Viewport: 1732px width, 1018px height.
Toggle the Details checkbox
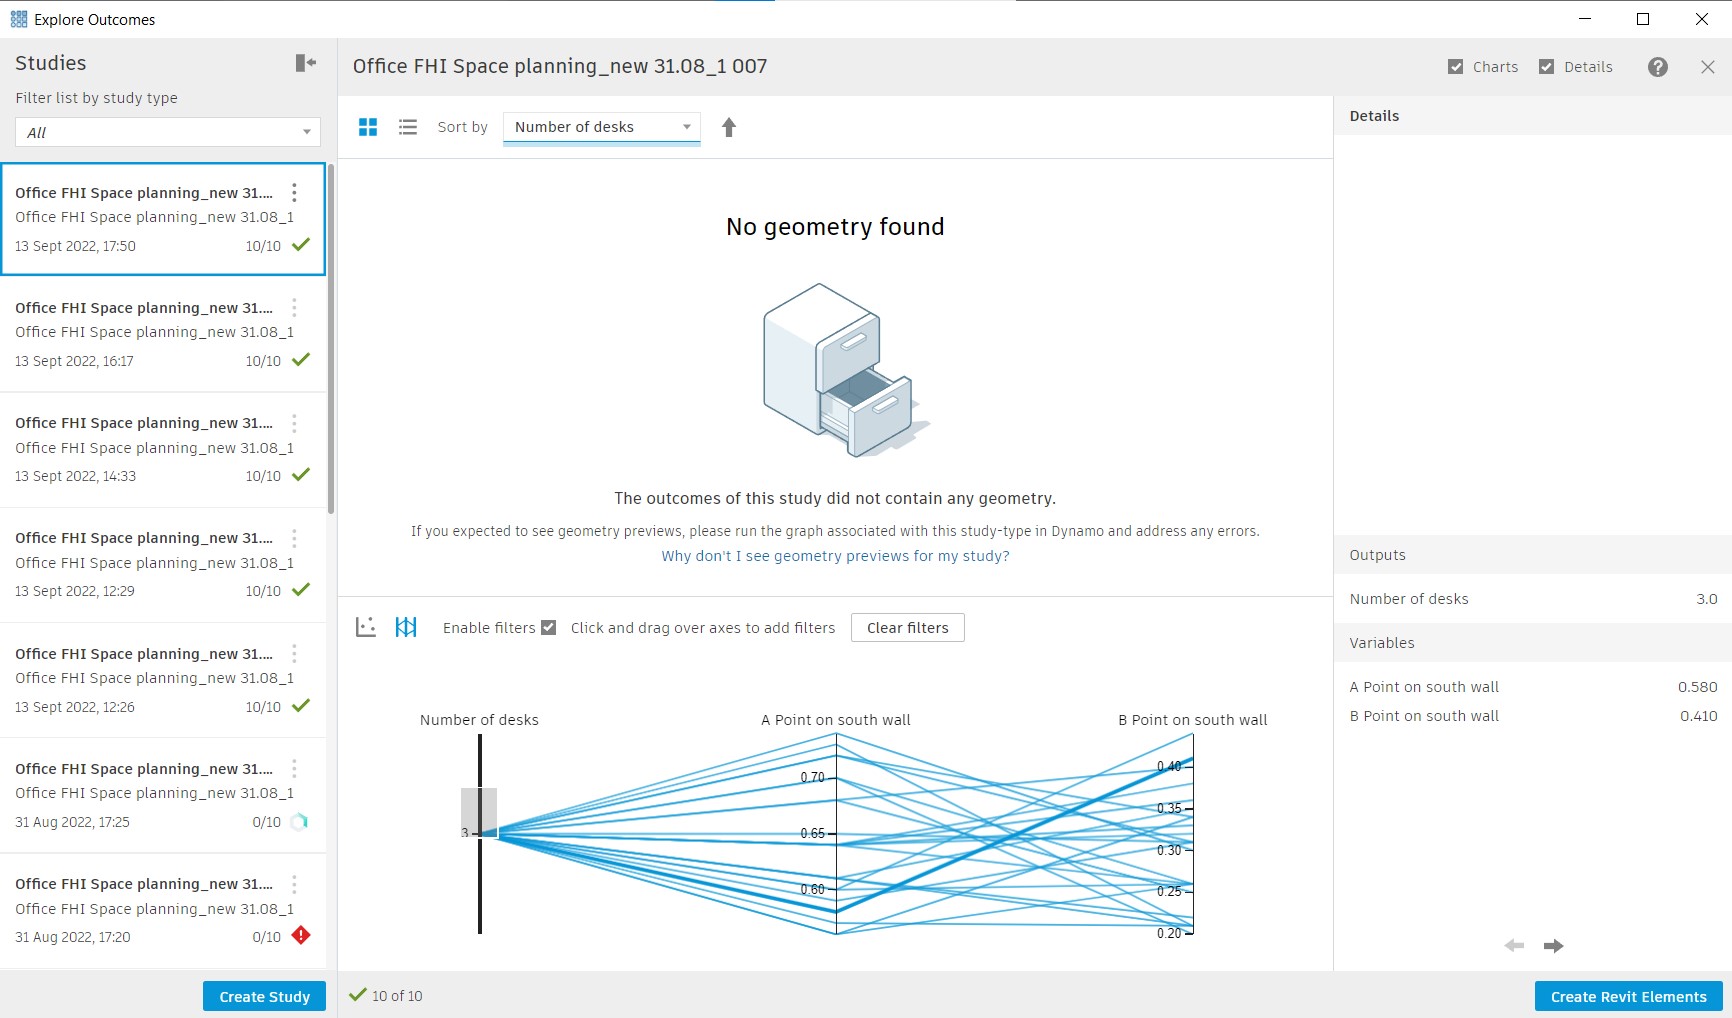[x=1547, y=67]
